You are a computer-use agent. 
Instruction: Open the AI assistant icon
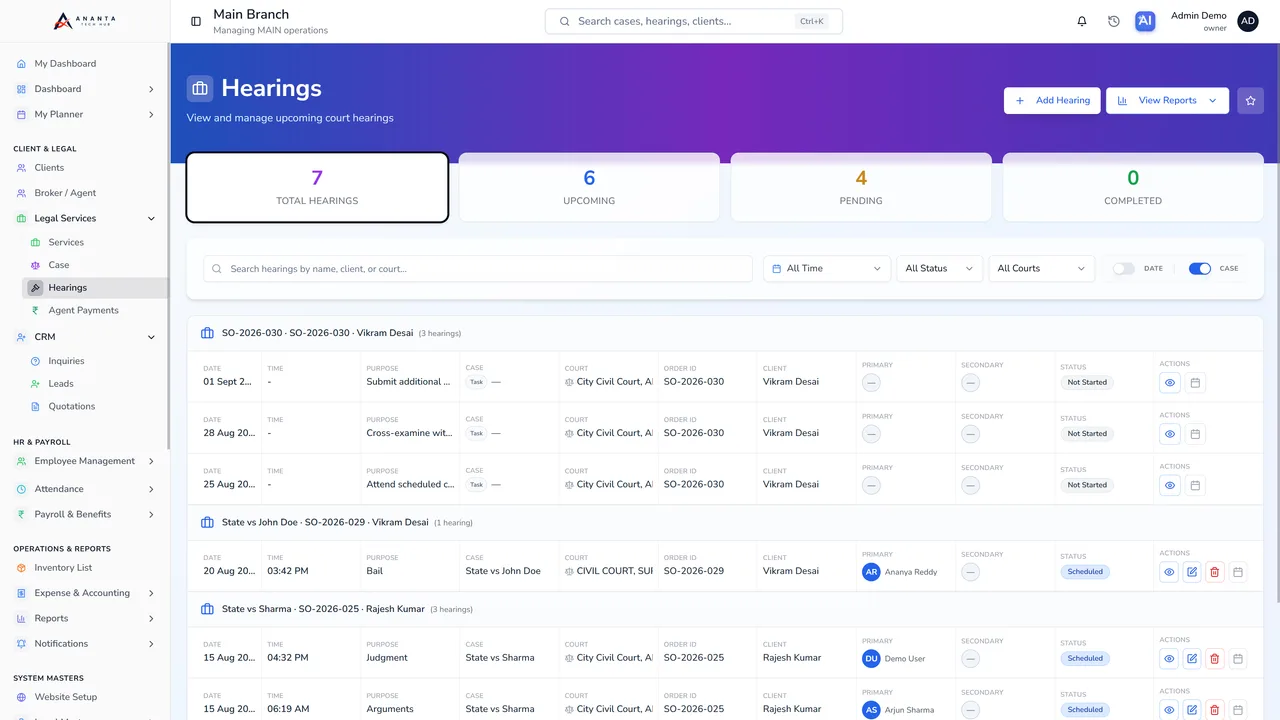pos(1146,21)
